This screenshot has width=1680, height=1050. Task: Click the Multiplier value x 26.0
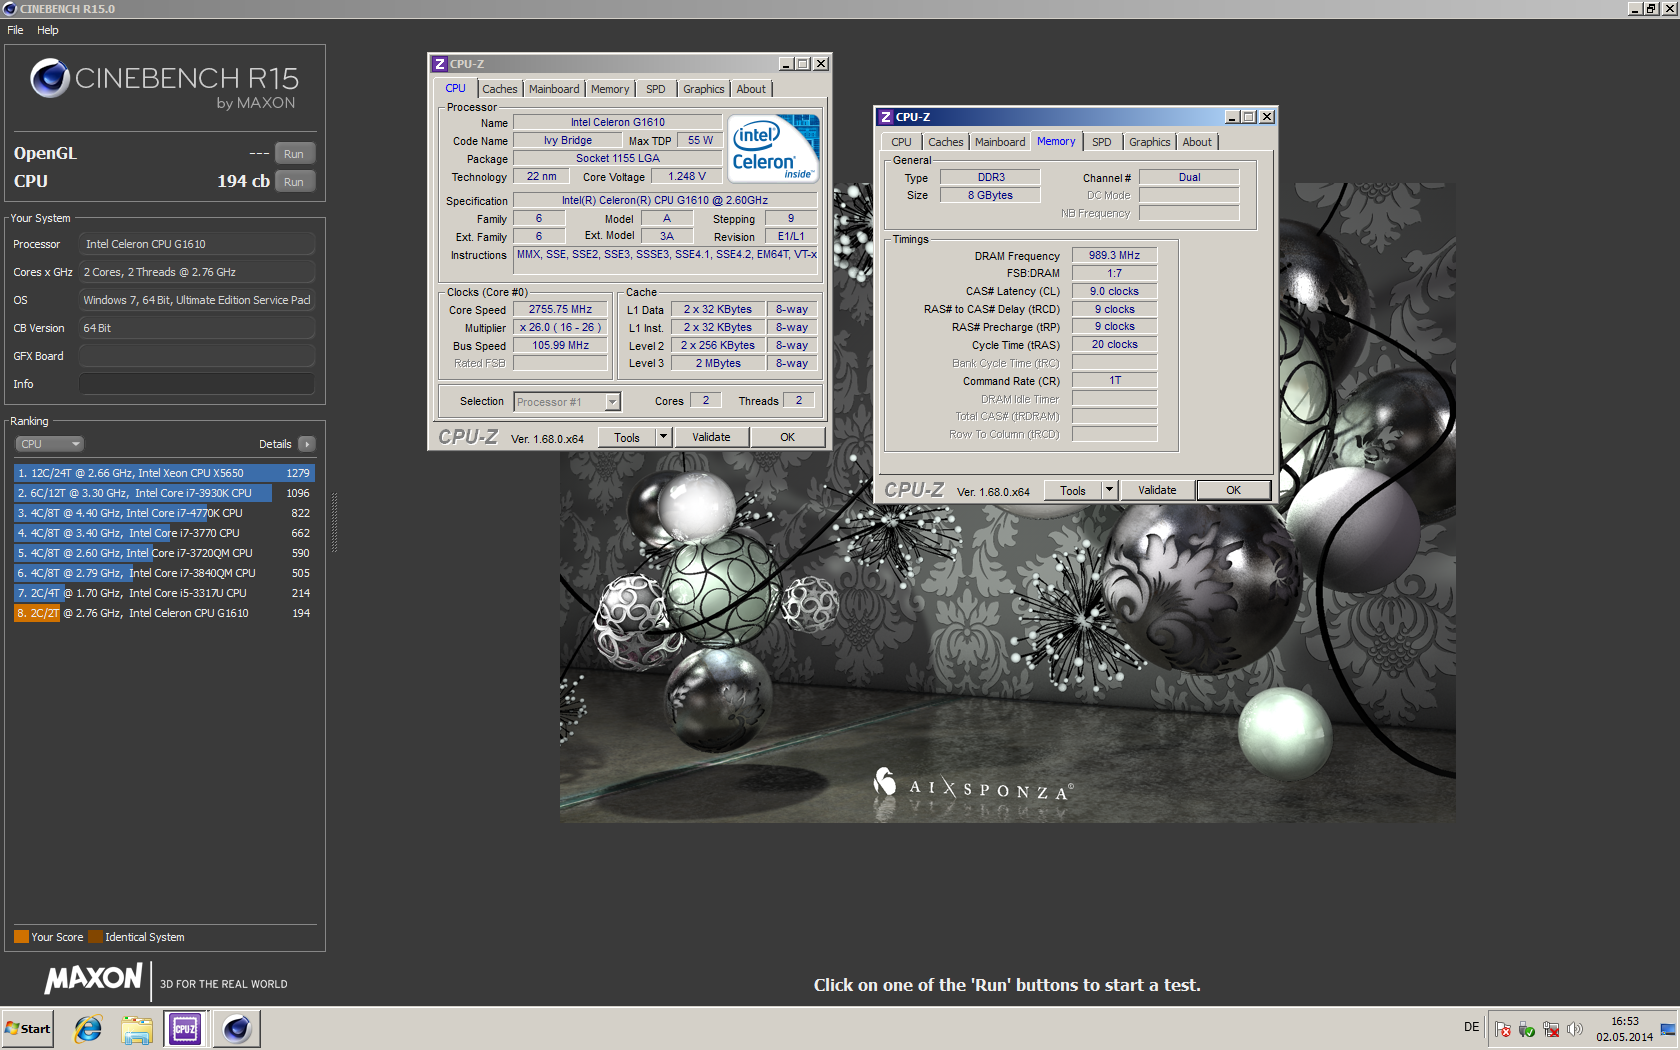560,328
